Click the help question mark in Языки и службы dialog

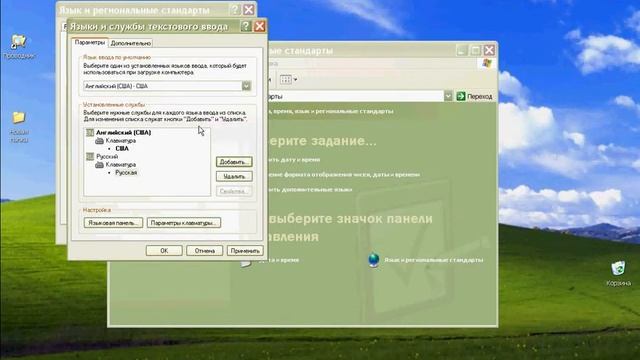point(246,26)
